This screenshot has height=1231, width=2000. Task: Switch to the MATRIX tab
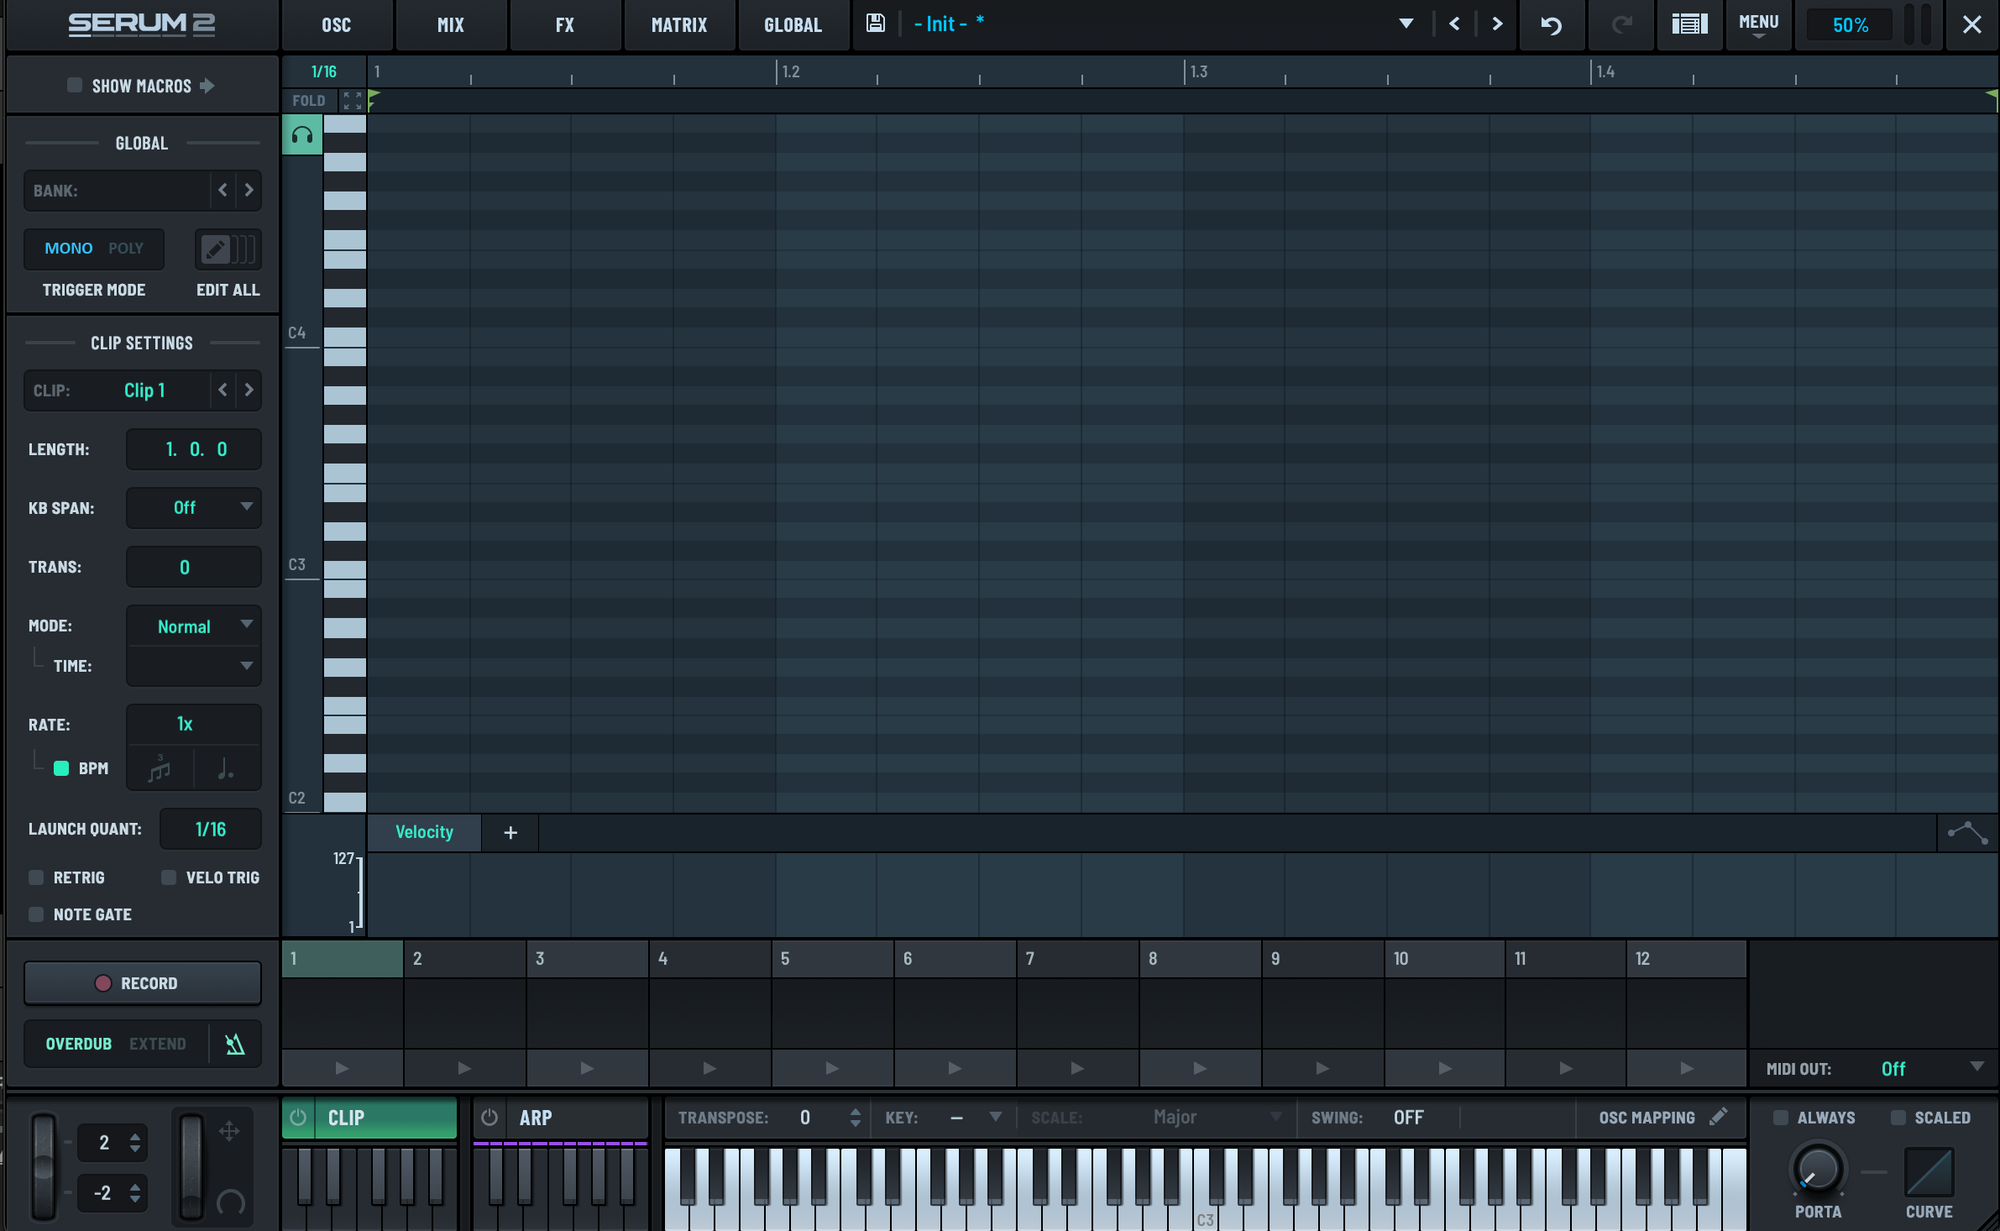[679, 25]
